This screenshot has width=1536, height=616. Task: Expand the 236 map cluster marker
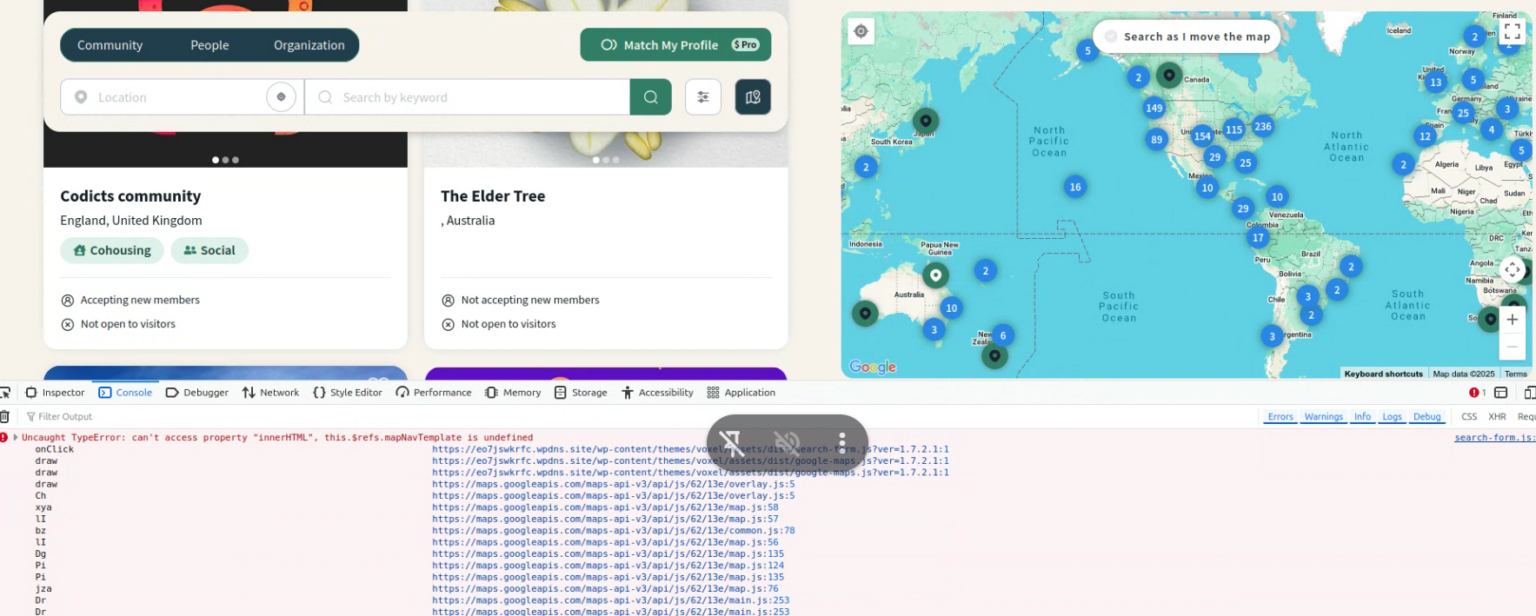click(x=1263, y=126)
